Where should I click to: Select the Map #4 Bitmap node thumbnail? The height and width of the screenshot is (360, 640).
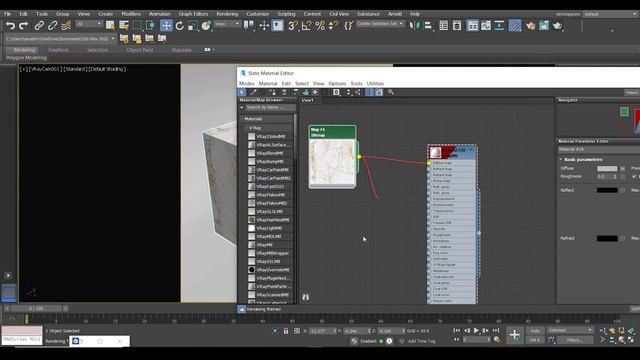click(x=332, y=162)
